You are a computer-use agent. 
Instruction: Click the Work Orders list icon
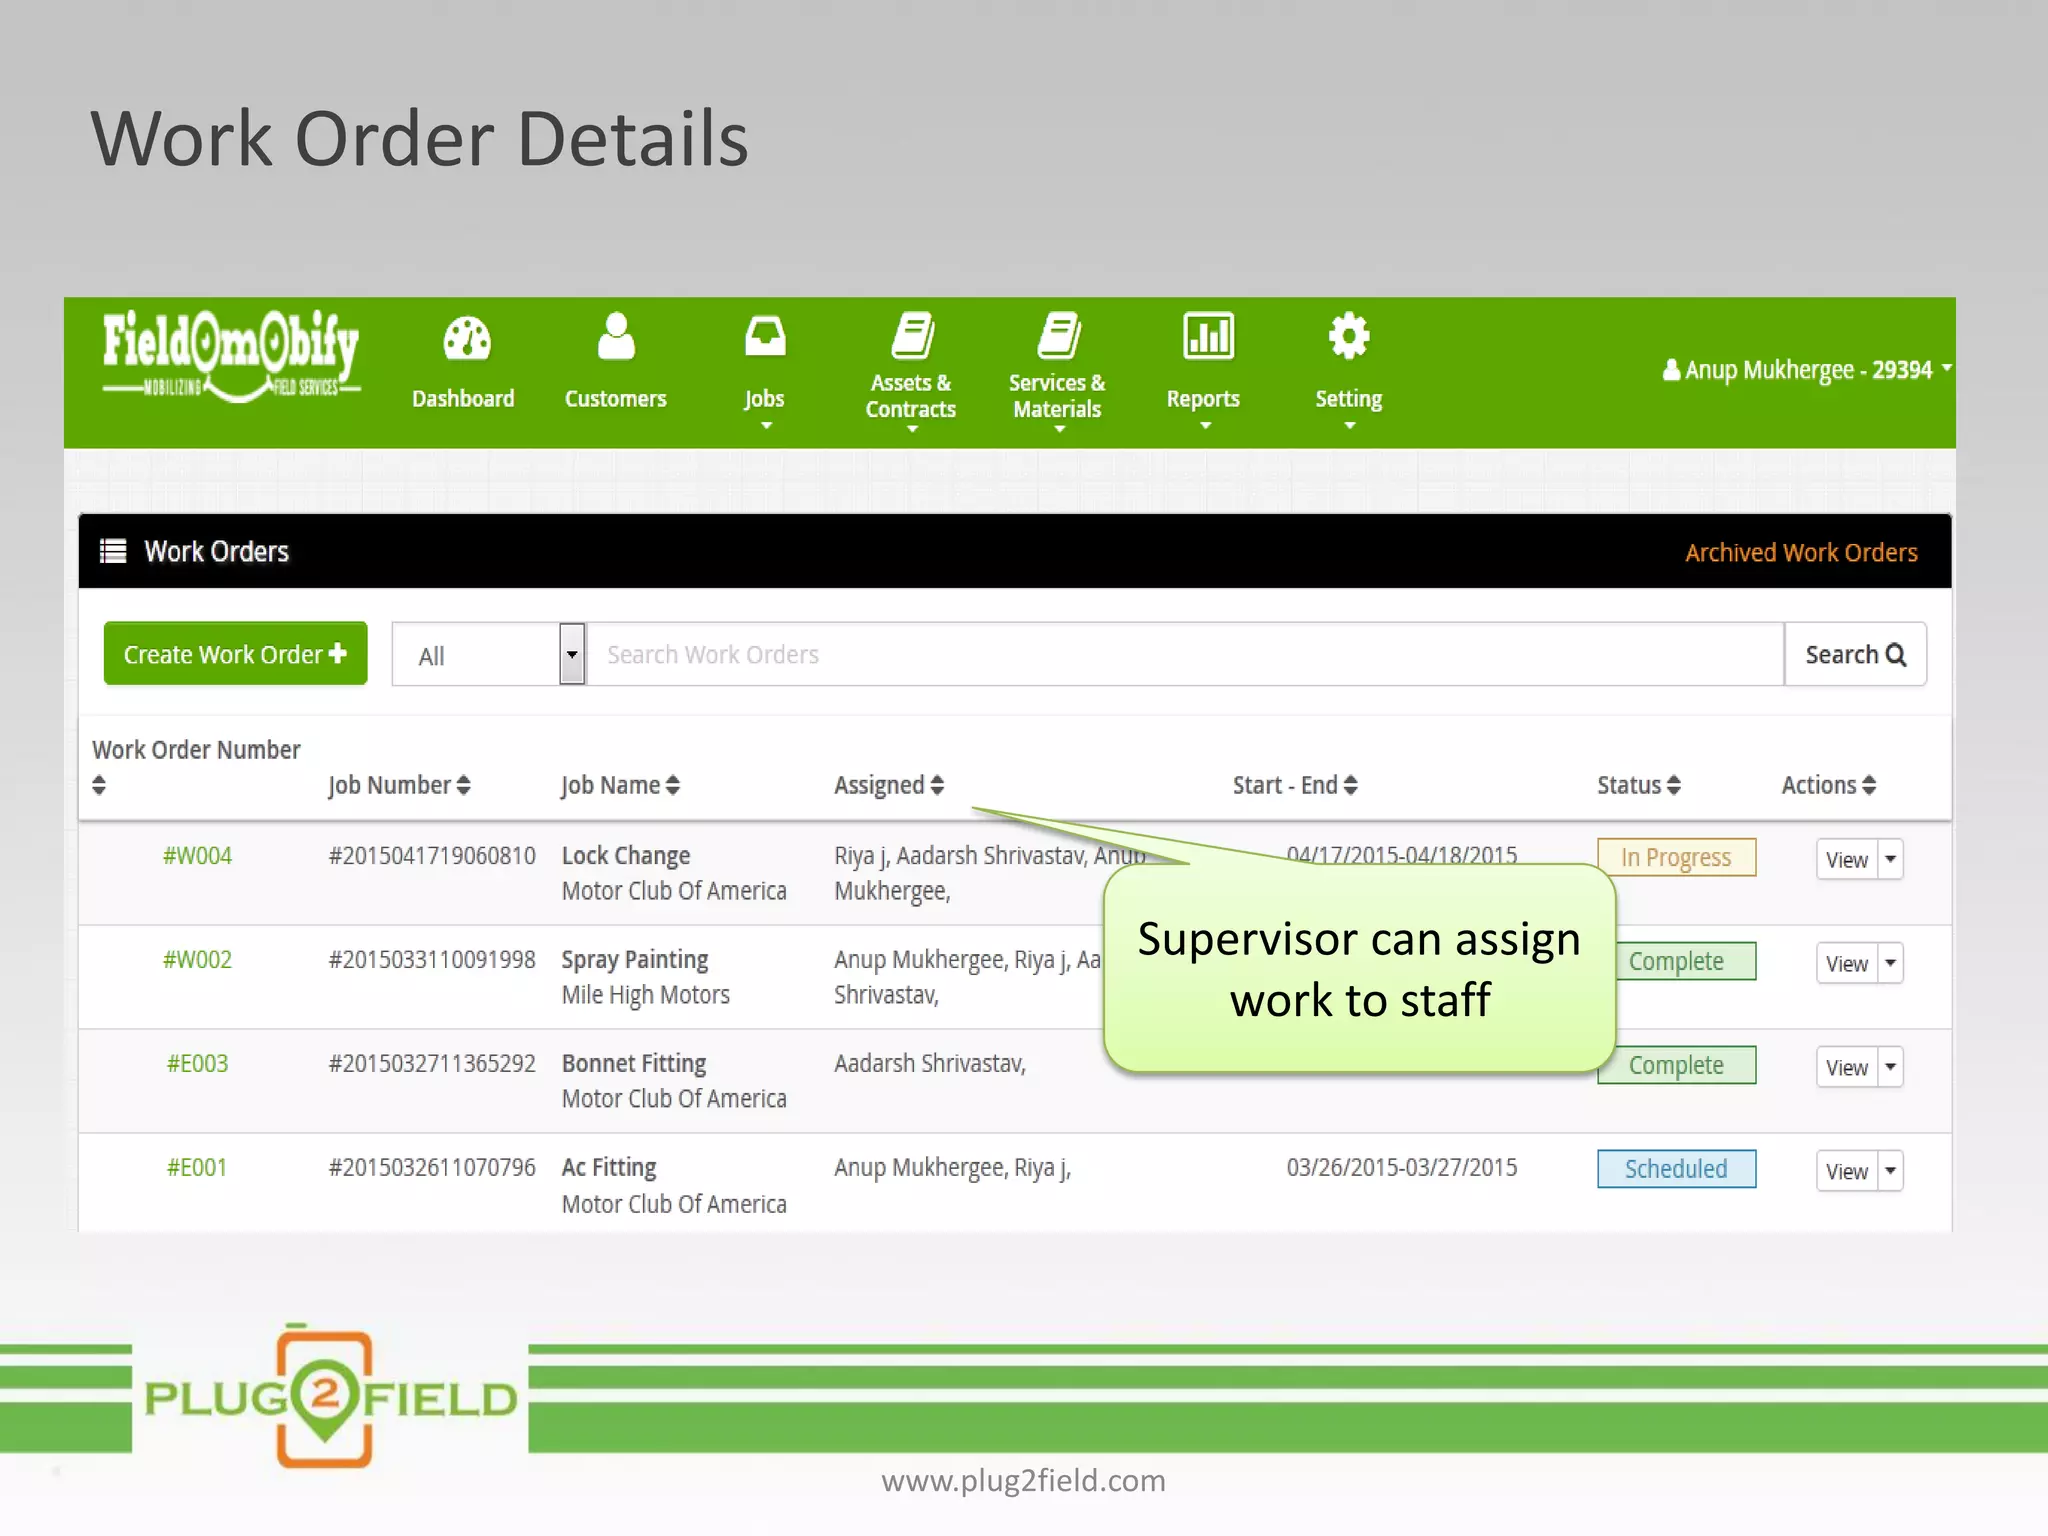pyautogui.click(x=113, y=551)
